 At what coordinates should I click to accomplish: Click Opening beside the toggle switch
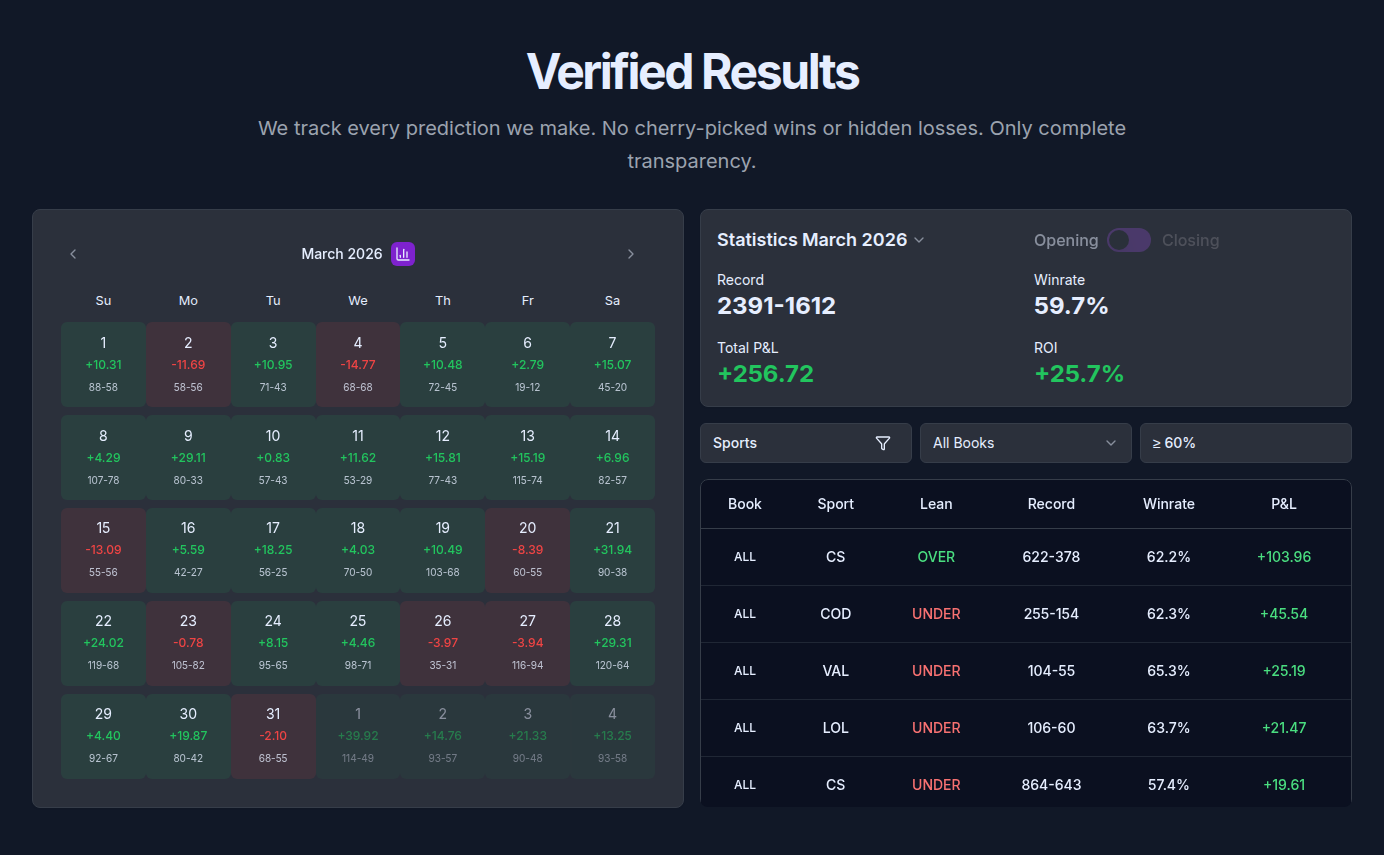click(x=1065, y=240)
